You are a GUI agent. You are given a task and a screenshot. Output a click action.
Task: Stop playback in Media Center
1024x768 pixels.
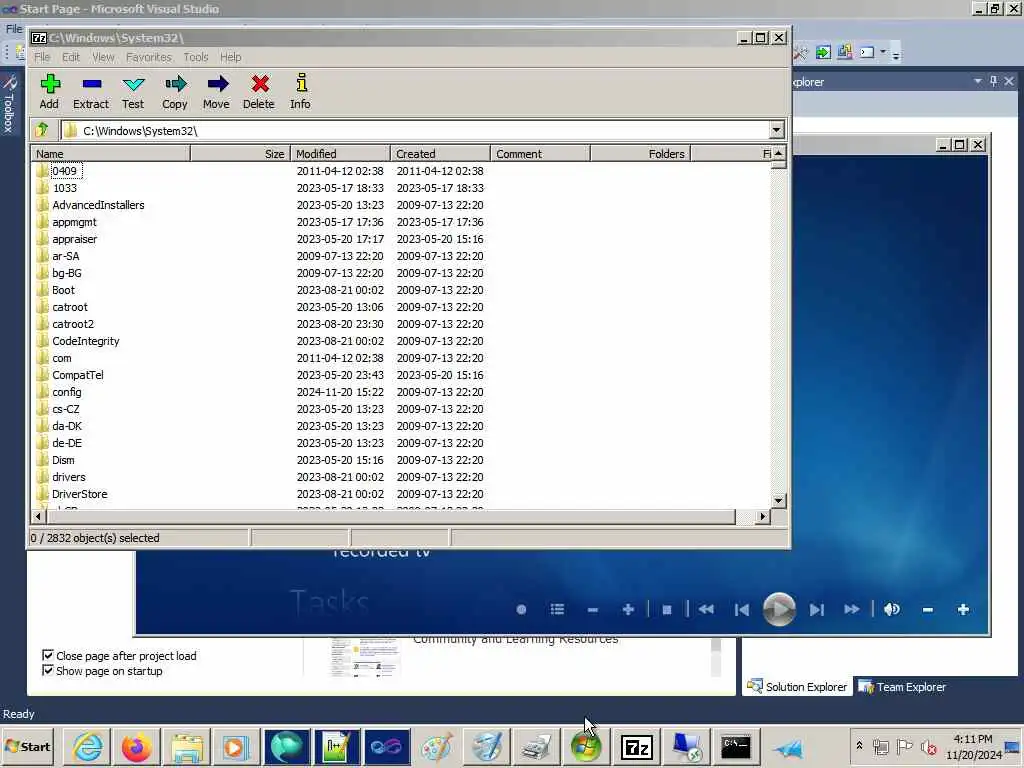coord(667,609)
